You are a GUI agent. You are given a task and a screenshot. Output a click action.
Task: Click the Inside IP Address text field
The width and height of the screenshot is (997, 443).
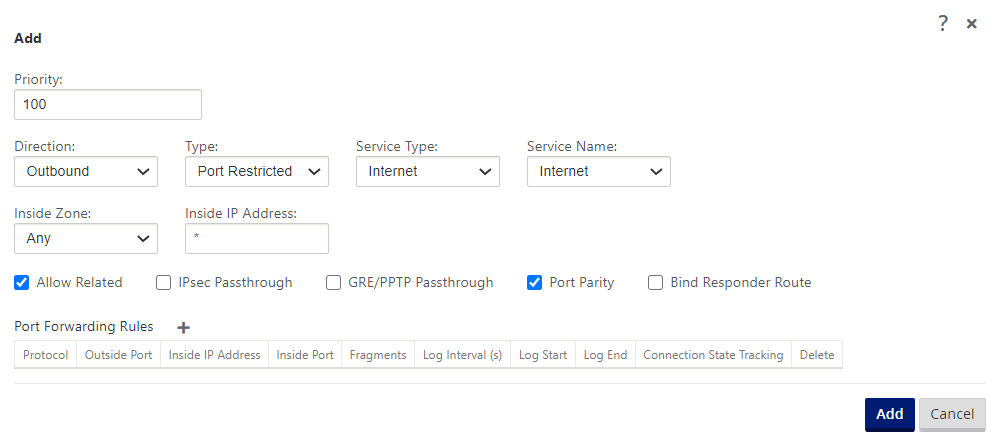[x=257, y=238]
